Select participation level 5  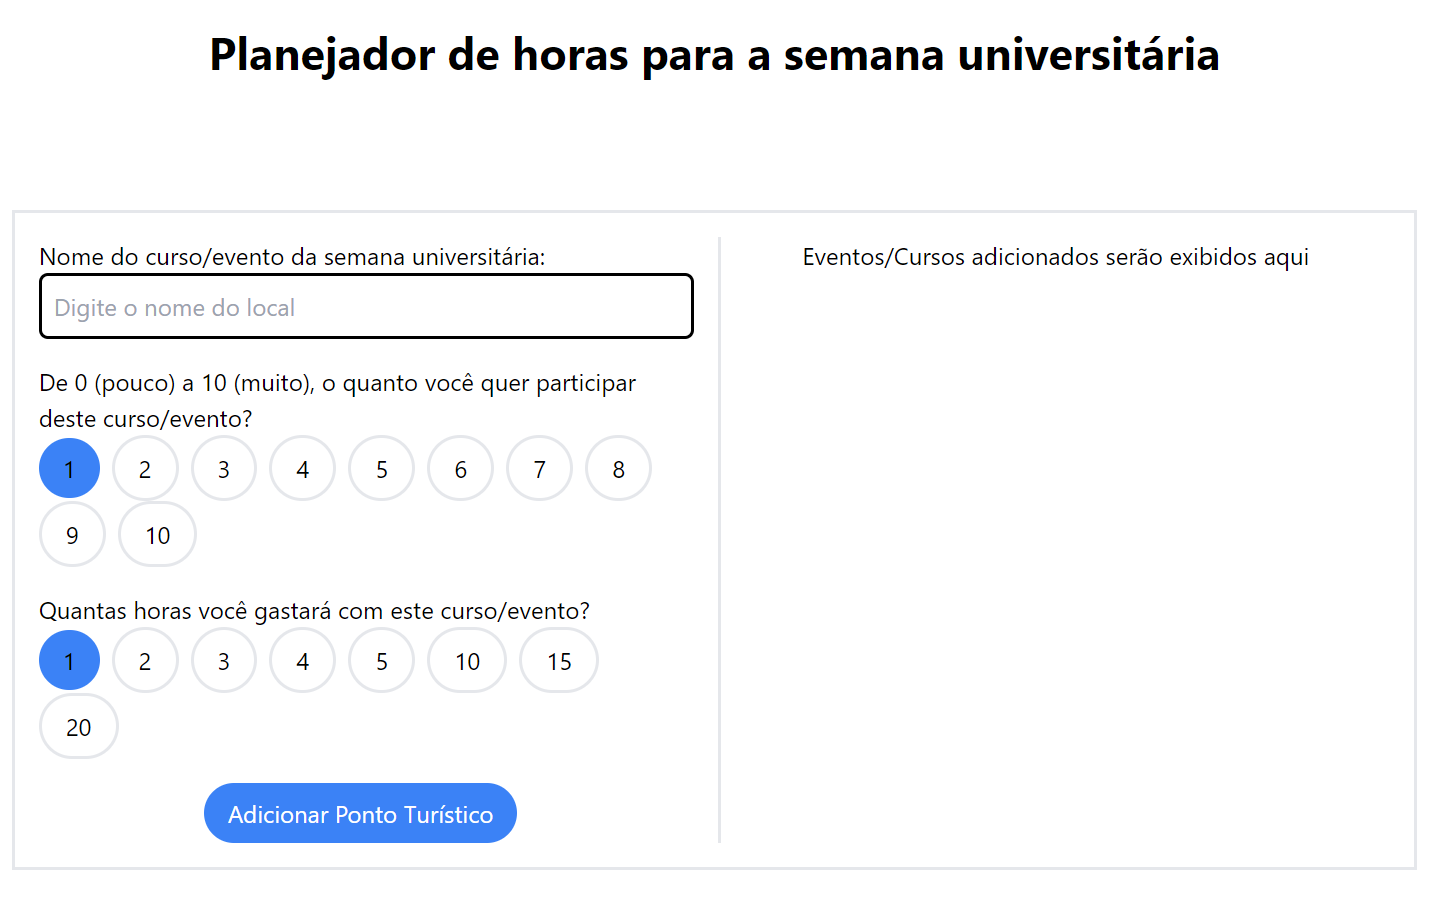[381, 467]
